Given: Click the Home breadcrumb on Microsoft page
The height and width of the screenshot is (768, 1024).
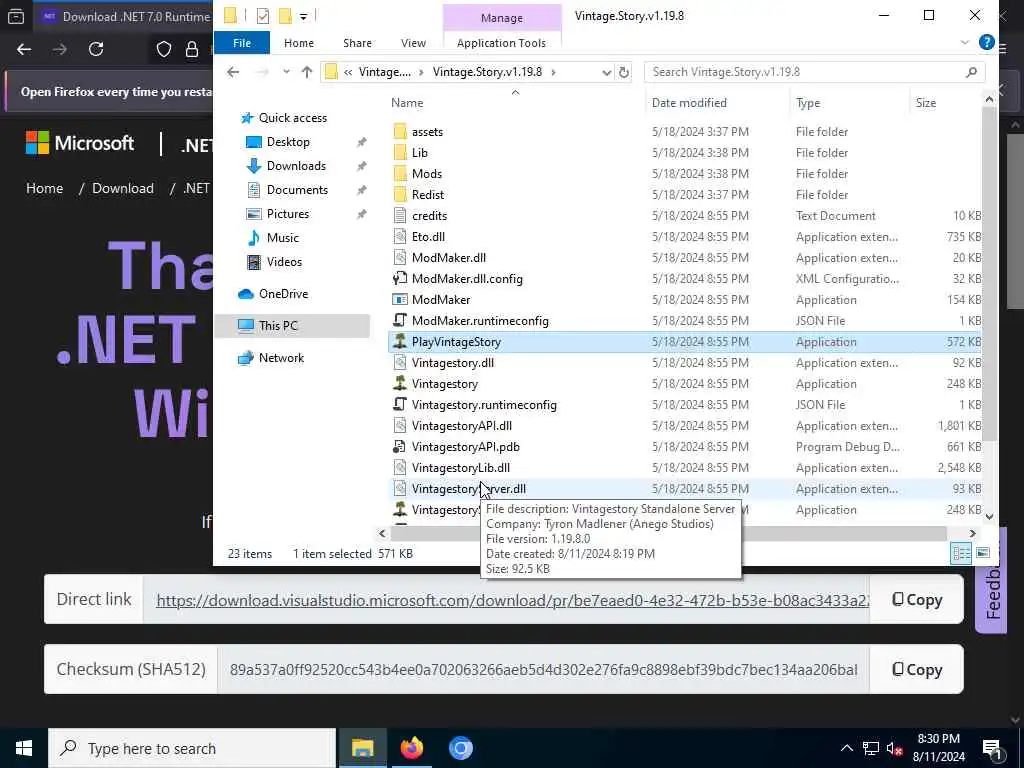Looking at the screenshot, I should (44, 188).
